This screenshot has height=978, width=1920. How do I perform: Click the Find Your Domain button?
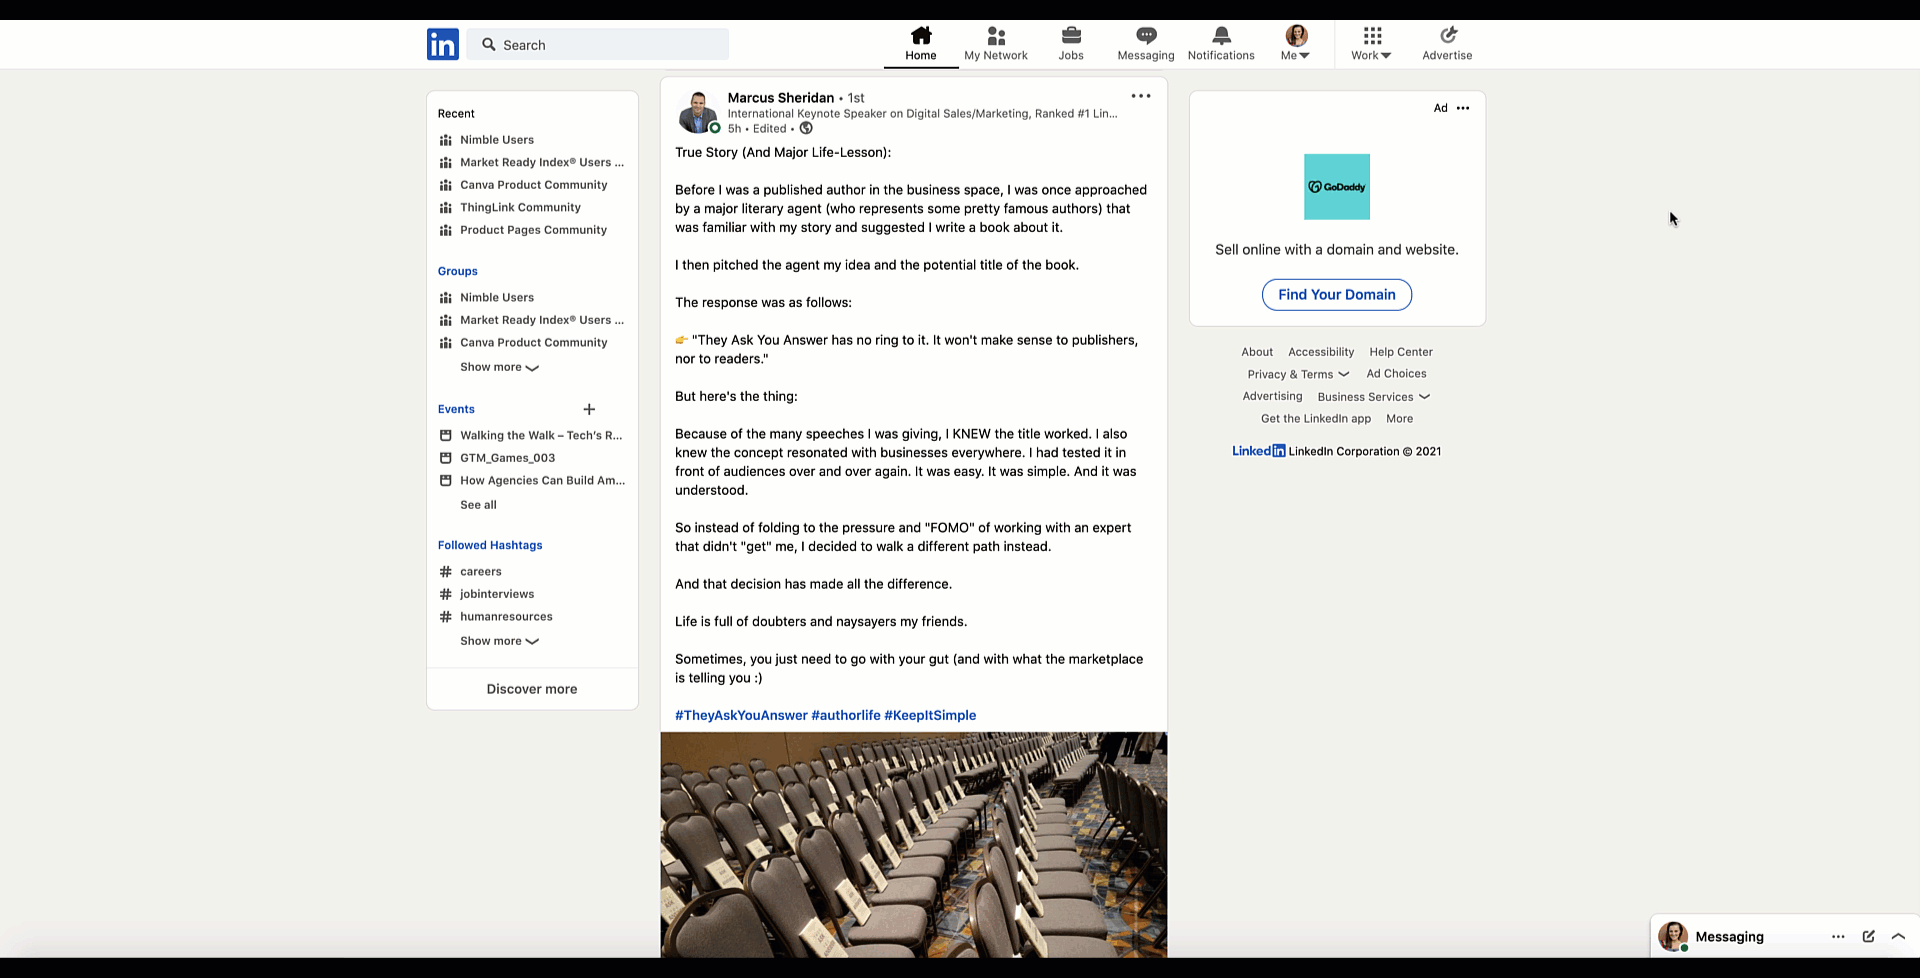1336,294
